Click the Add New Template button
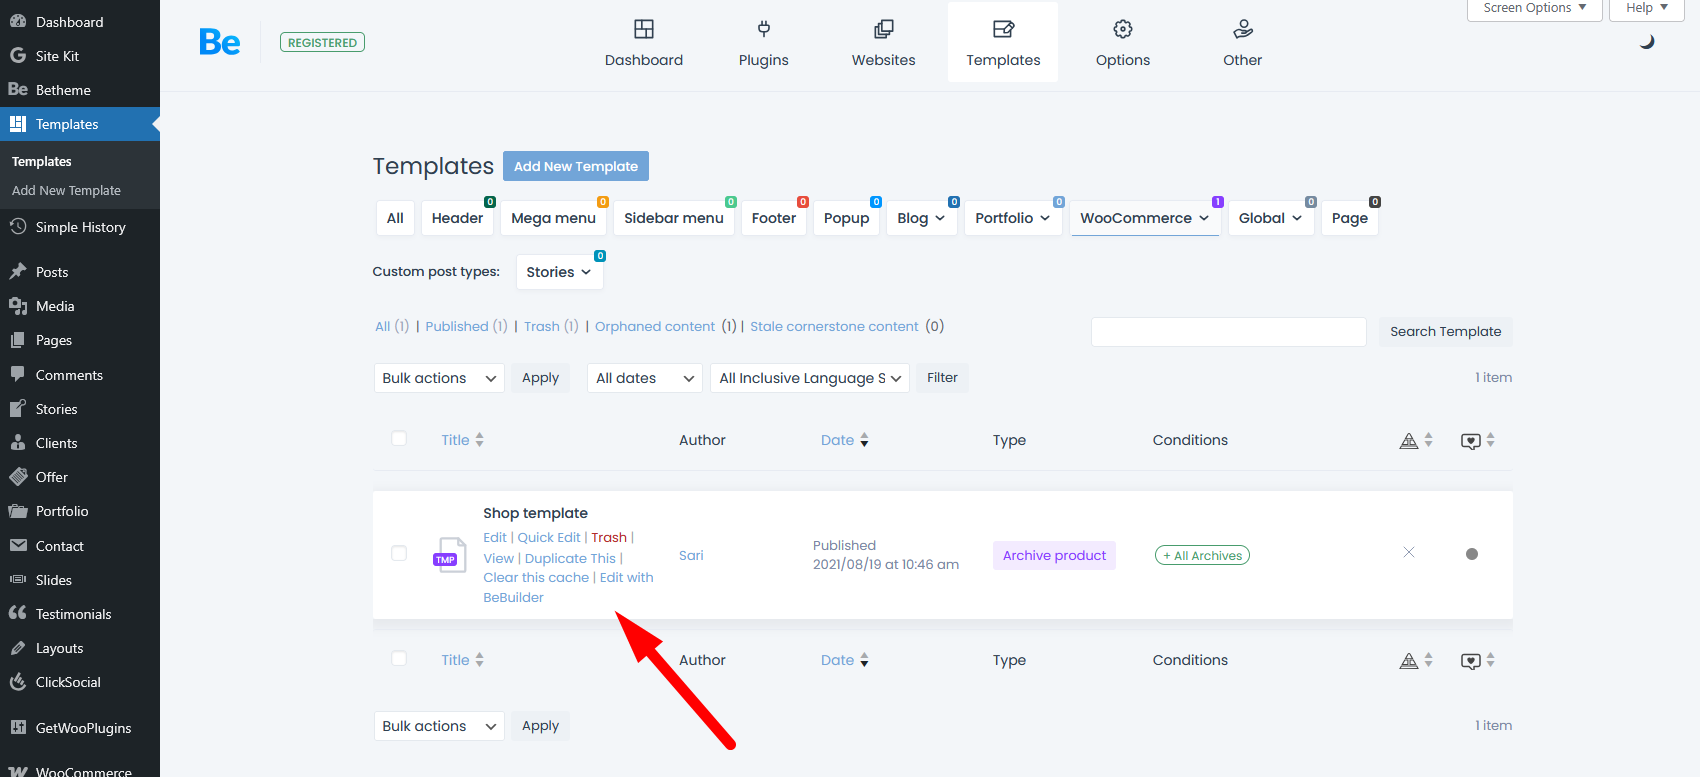Viewport: 1700px width, 777px height. point(576,166)
